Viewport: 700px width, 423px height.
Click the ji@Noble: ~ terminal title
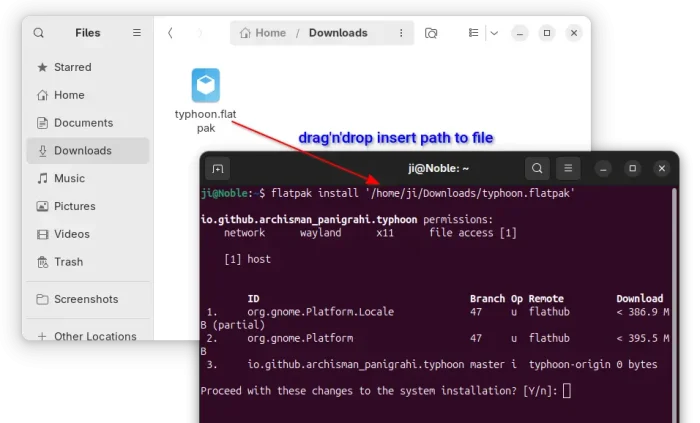point(438,169)
